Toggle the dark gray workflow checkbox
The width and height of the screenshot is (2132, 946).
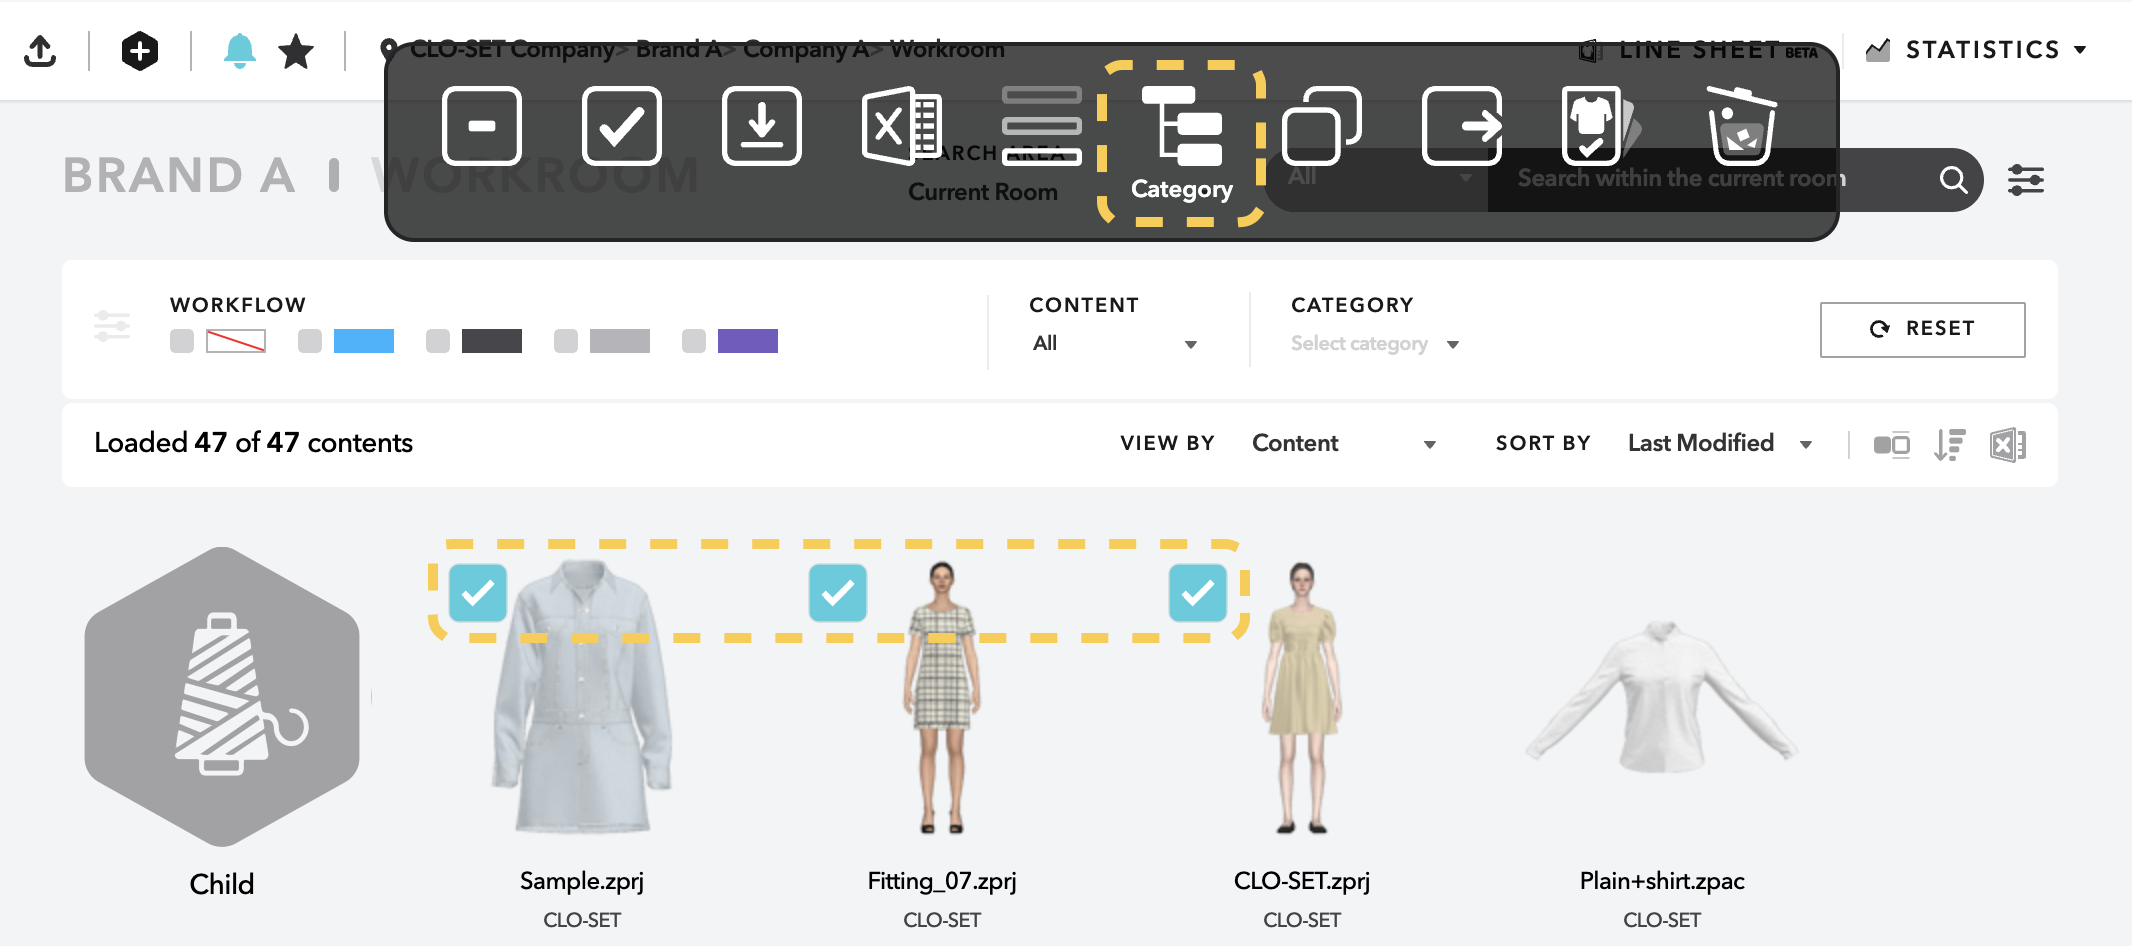(x=438, y=341)
